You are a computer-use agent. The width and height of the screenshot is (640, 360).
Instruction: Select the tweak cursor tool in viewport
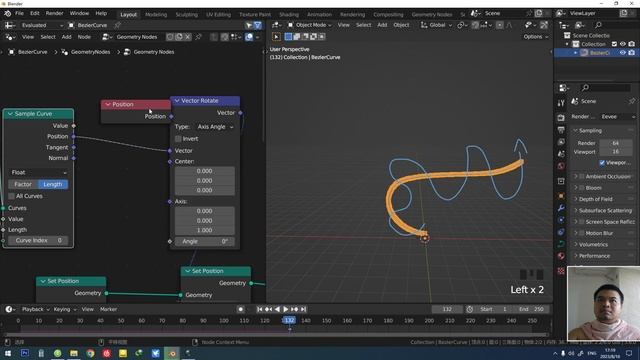[276, 37]
